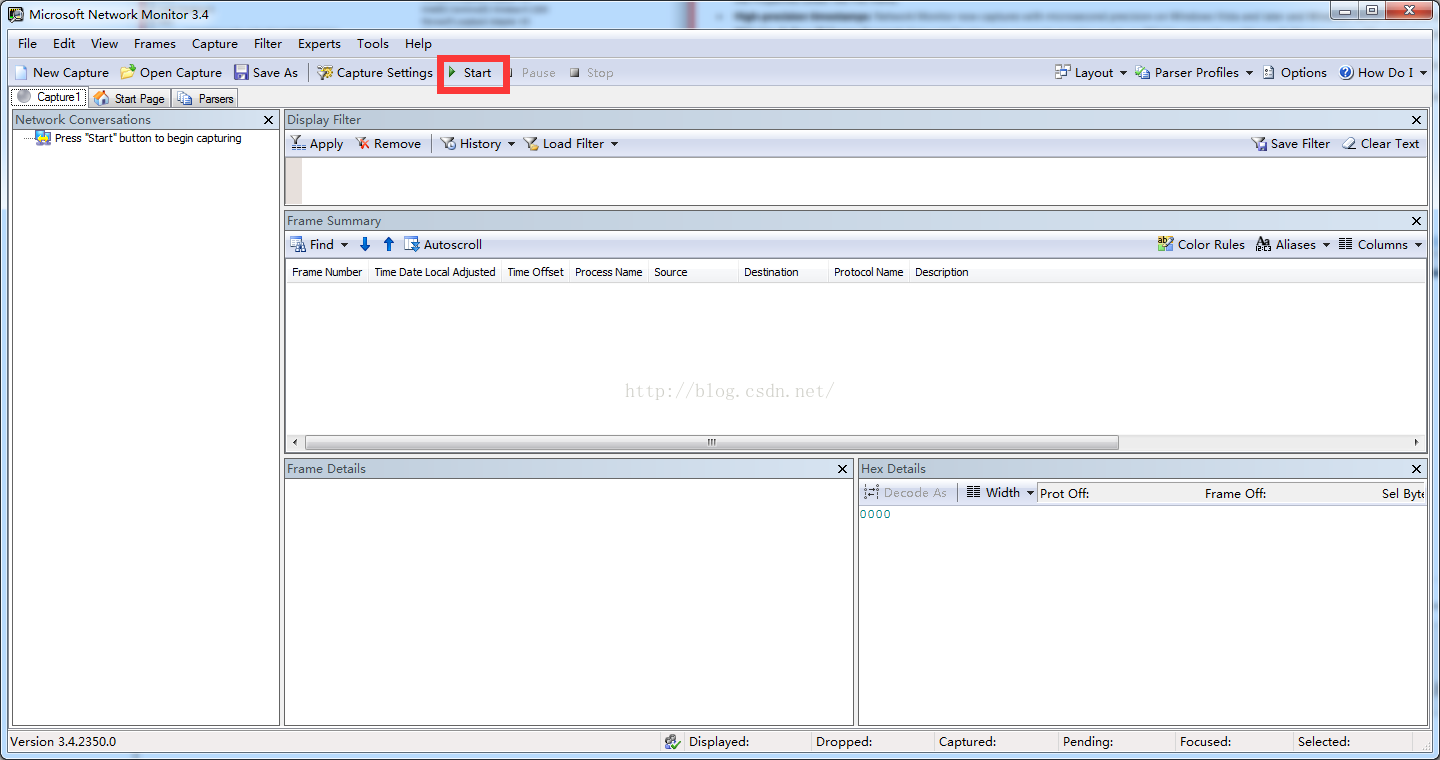This screenshot has height=760, width=1440.
Task: Click inside the display filter text box
Action: (864, 181)
